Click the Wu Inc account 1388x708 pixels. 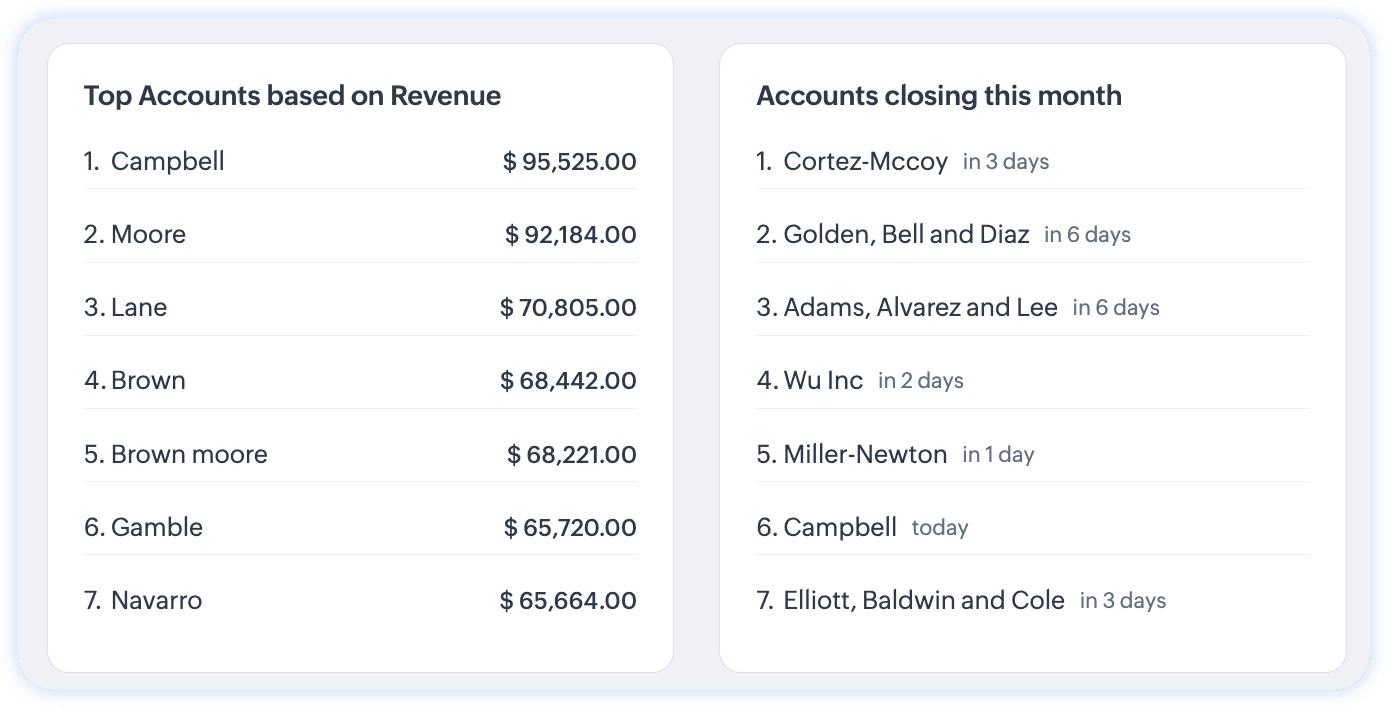pos(823,381)
